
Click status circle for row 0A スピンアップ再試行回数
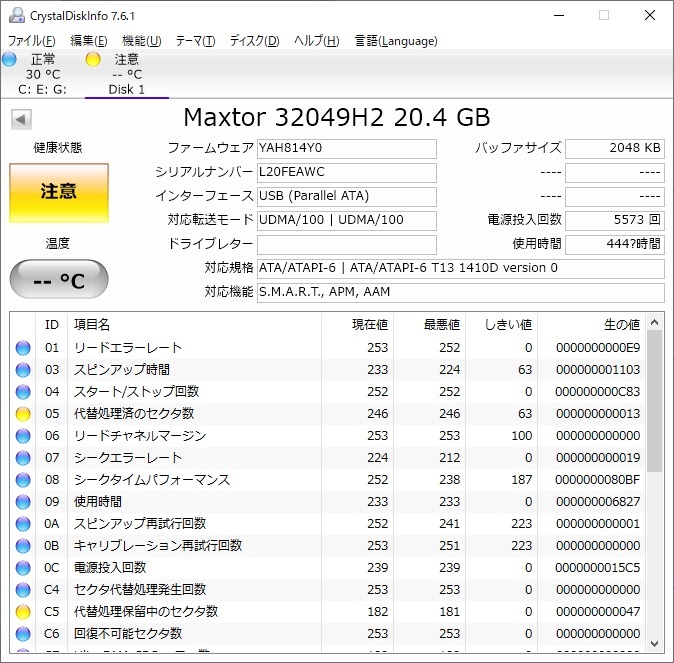click(23, 524)
